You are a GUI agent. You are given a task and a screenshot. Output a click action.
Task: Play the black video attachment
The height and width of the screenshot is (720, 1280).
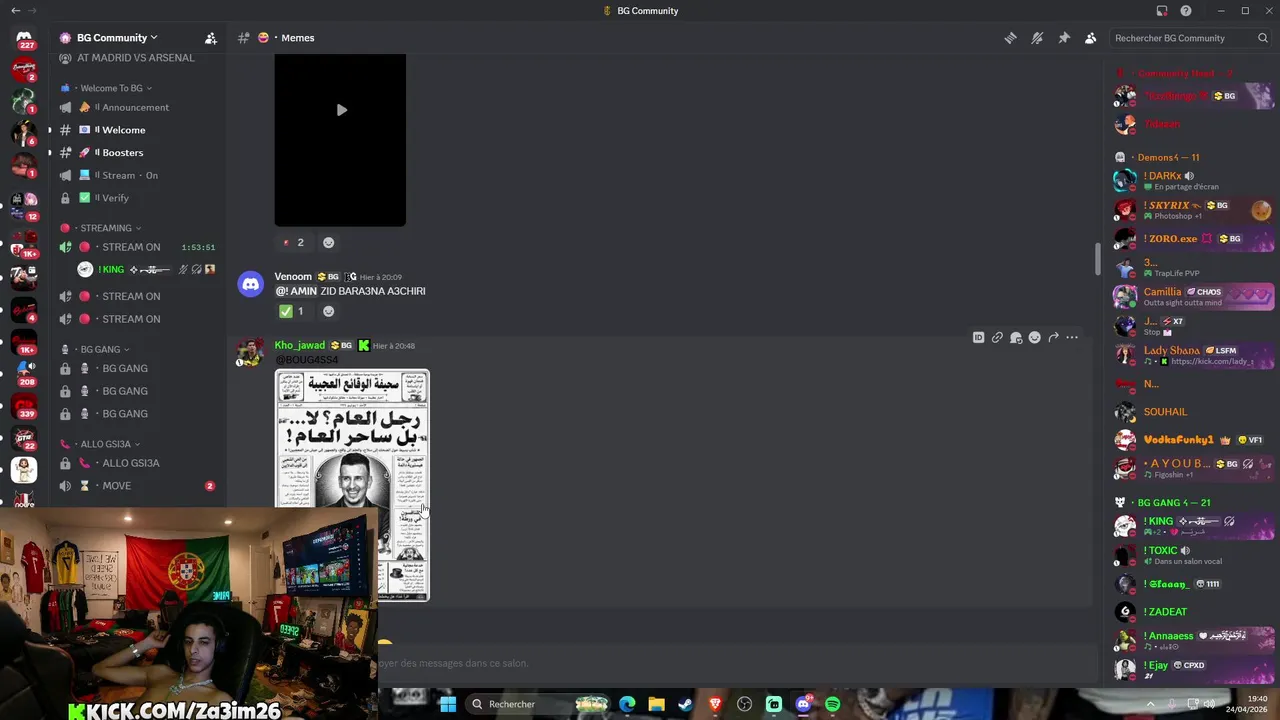tap(340, 110)
